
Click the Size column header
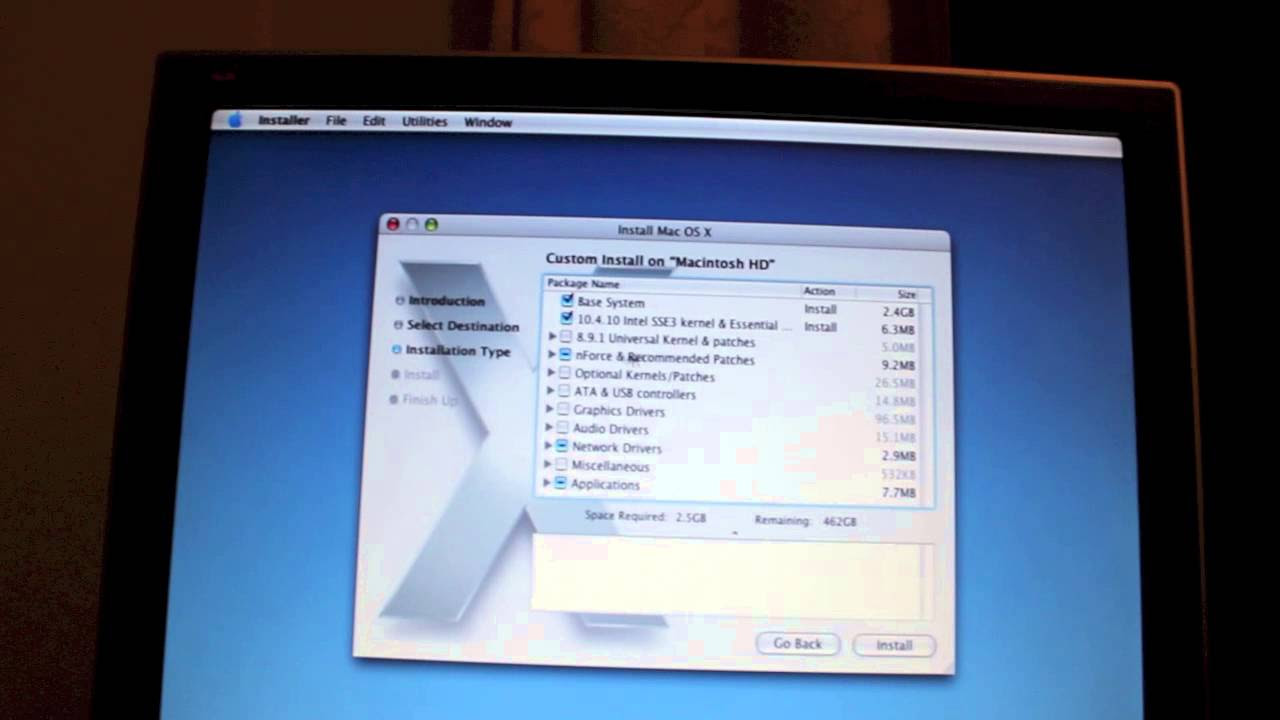pyautogui.click(x=906, y=294)
